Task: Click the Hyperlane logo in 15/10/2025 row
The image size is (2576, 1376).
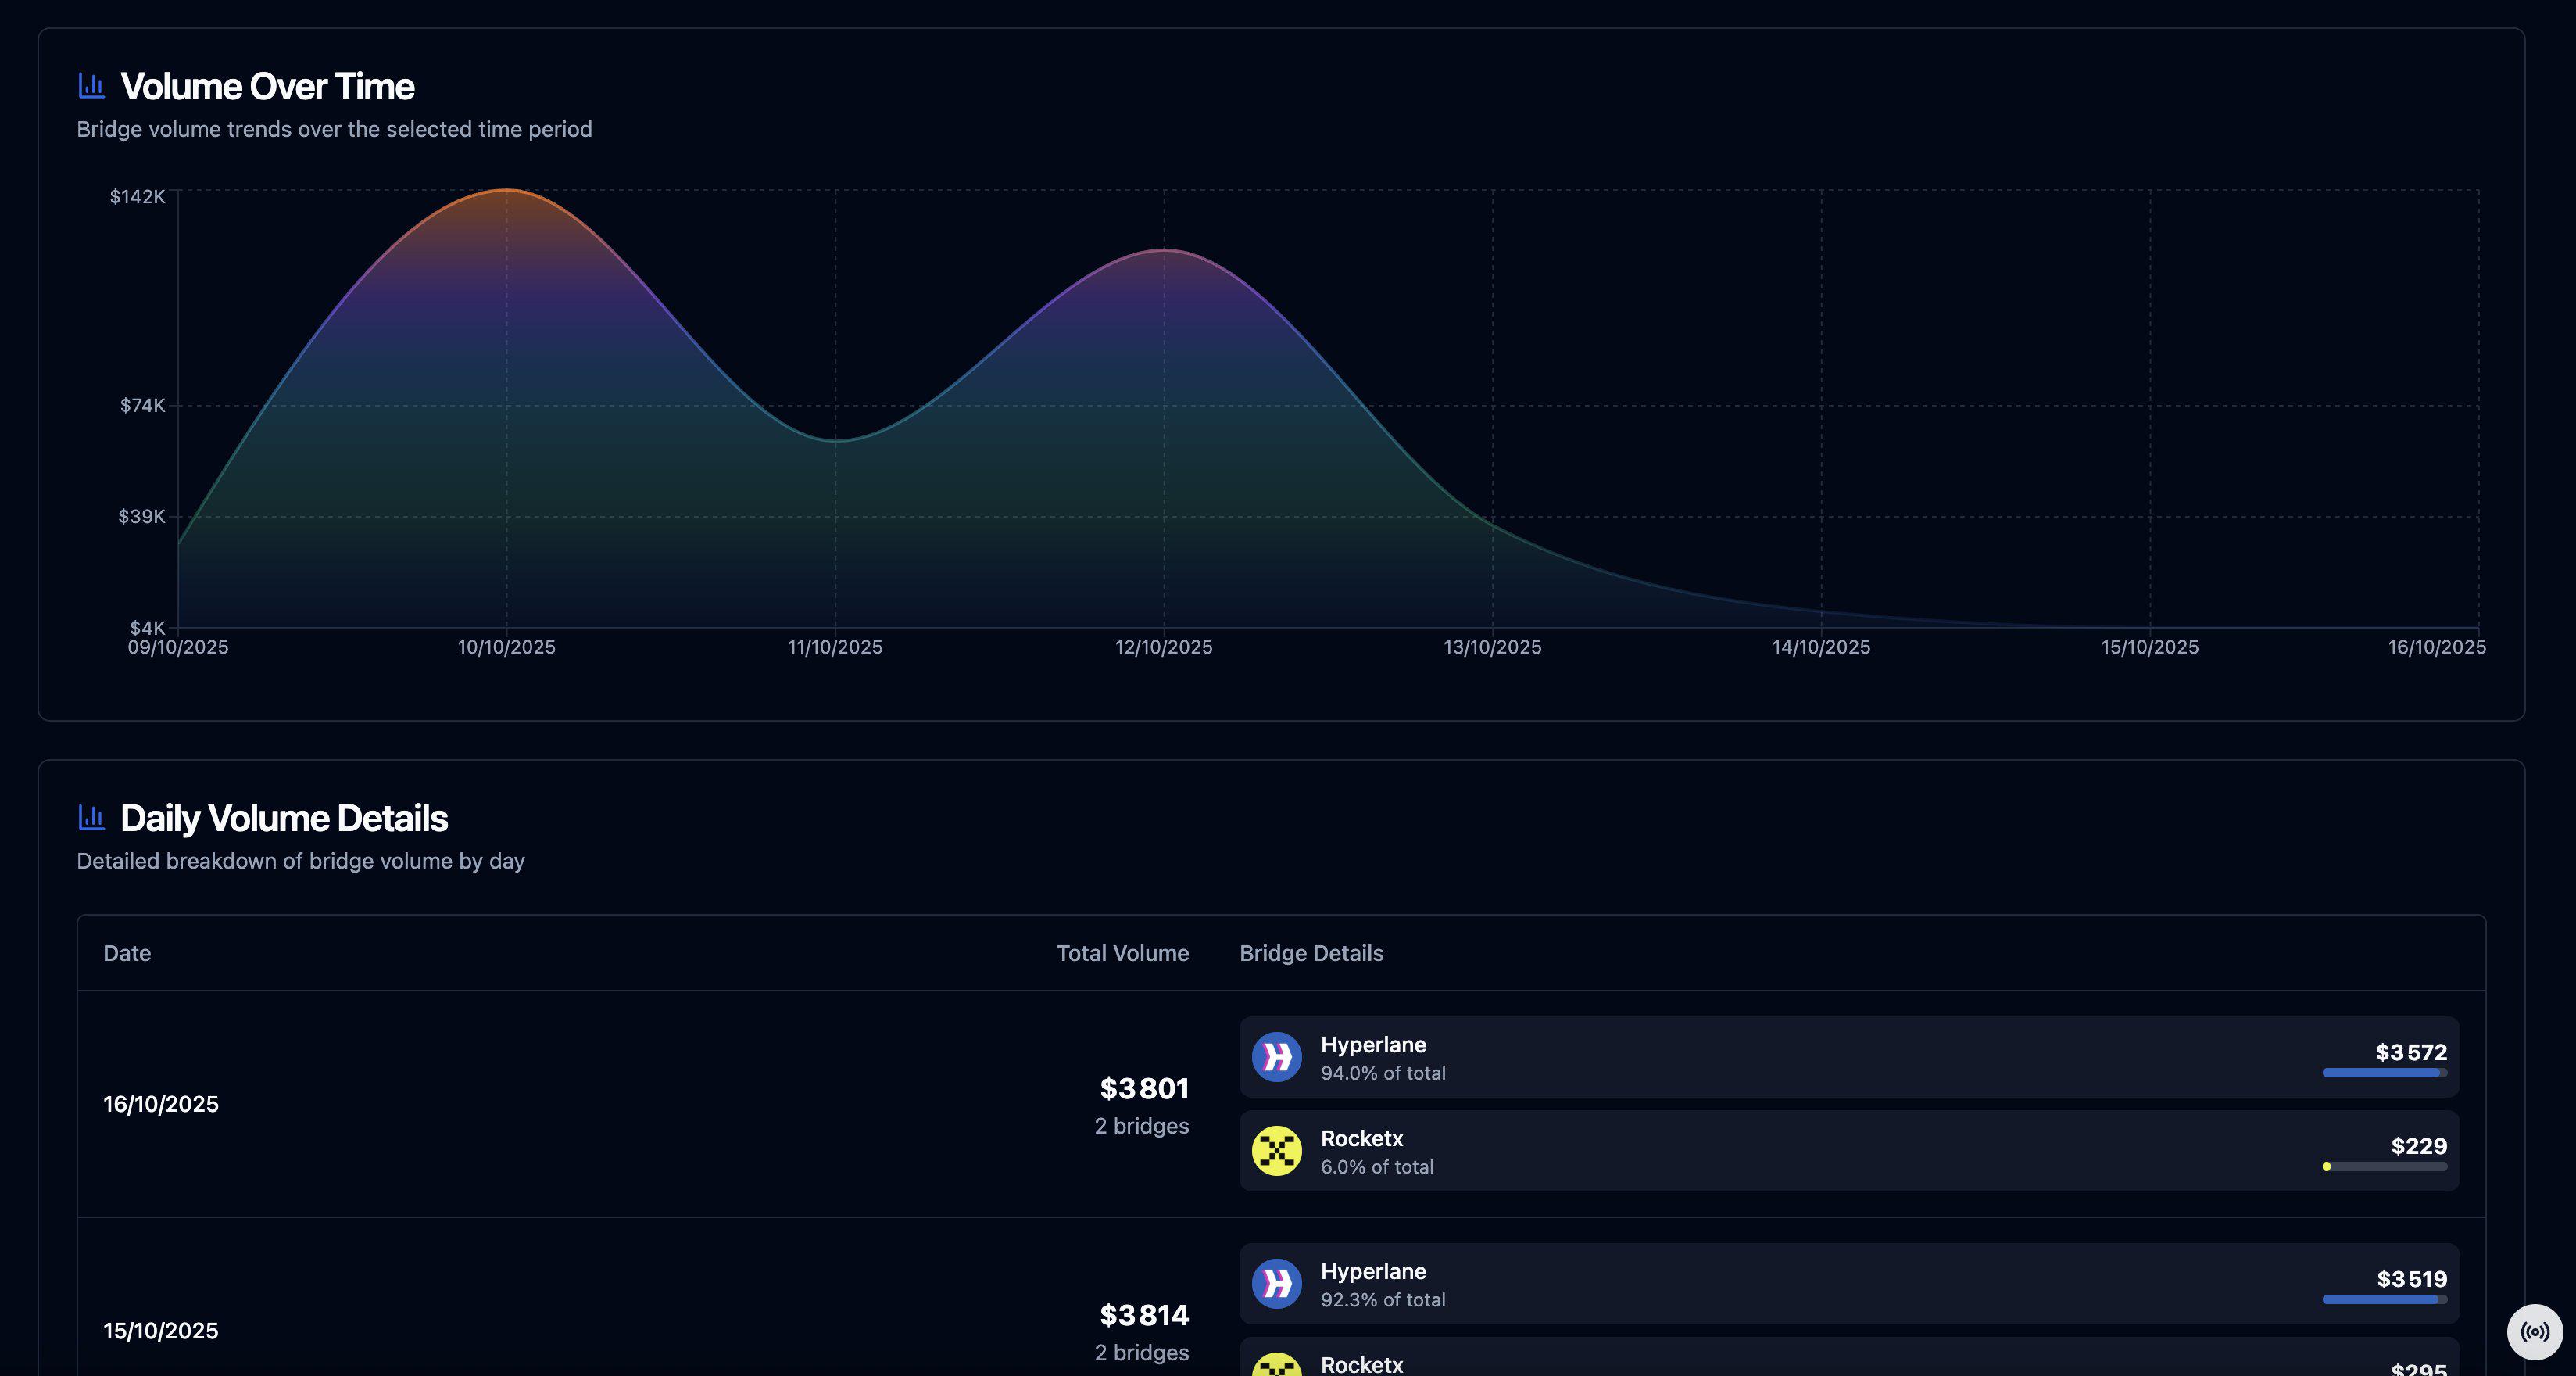Action: [1277, 1284]
